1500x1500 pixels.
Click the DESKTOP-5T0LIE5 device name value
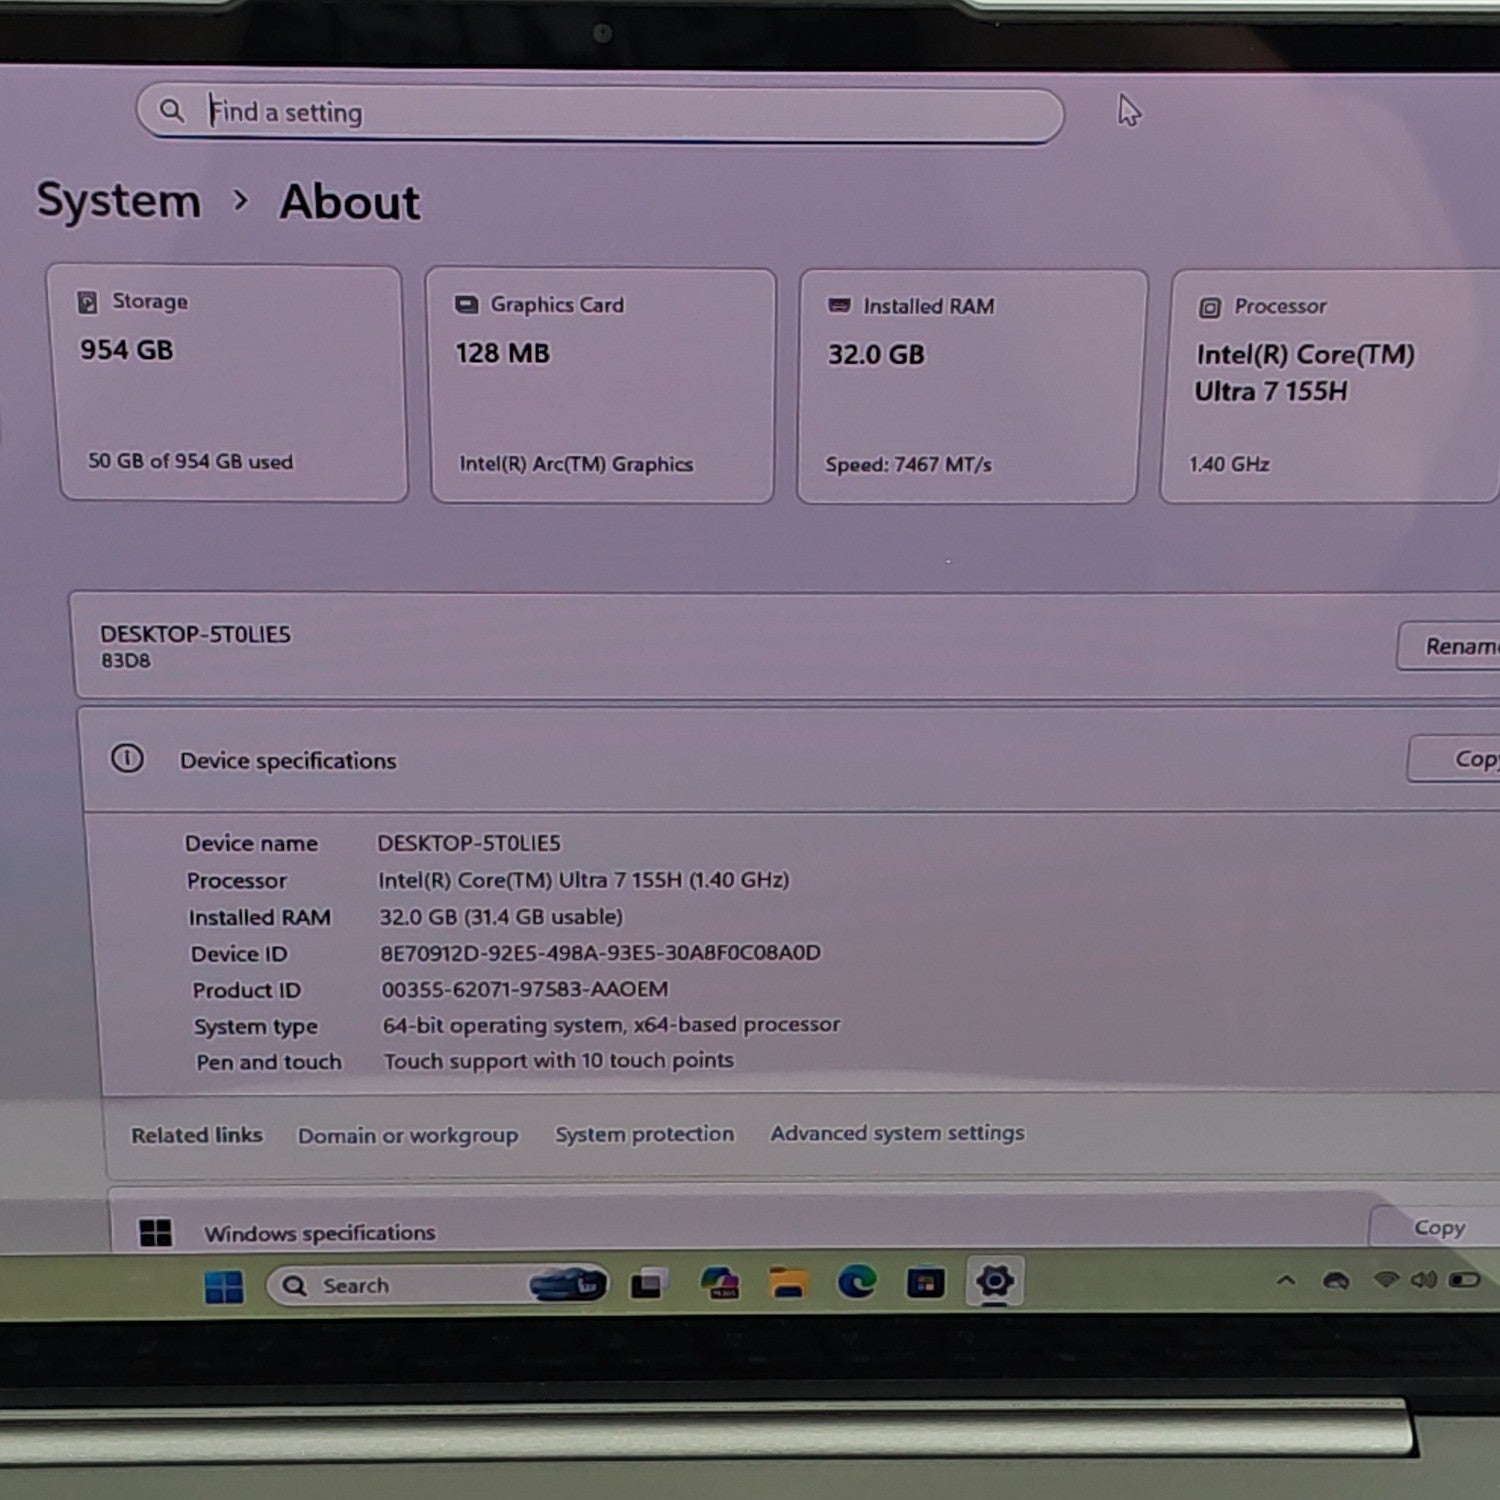click(469, 843)
